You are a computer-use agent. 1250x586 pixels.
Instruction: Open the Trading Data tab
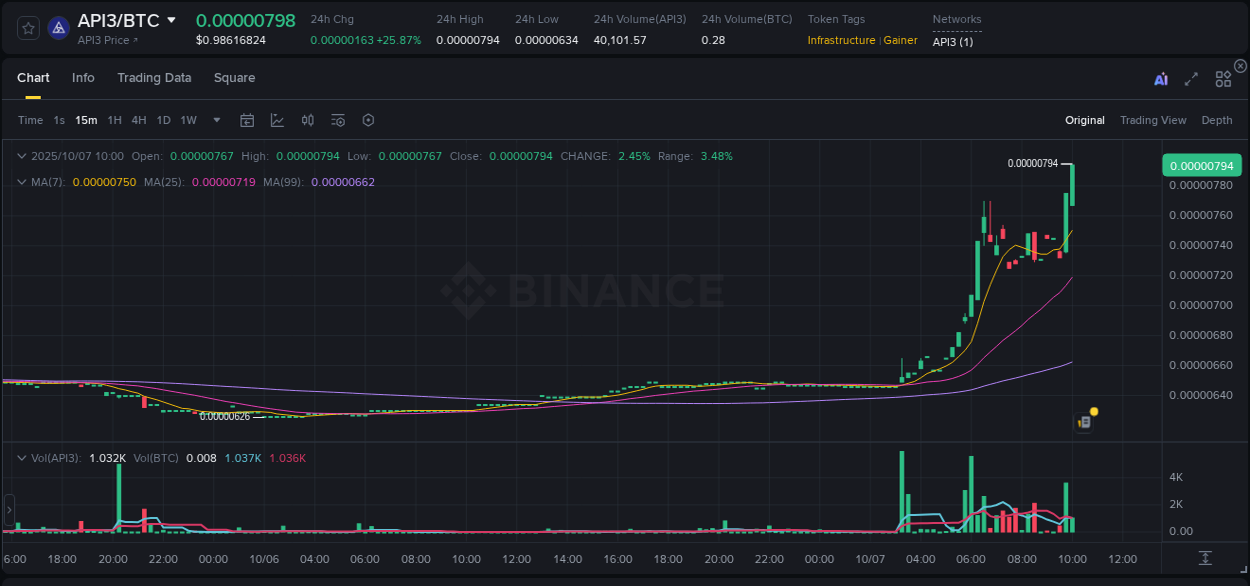(x=154, y=78)
